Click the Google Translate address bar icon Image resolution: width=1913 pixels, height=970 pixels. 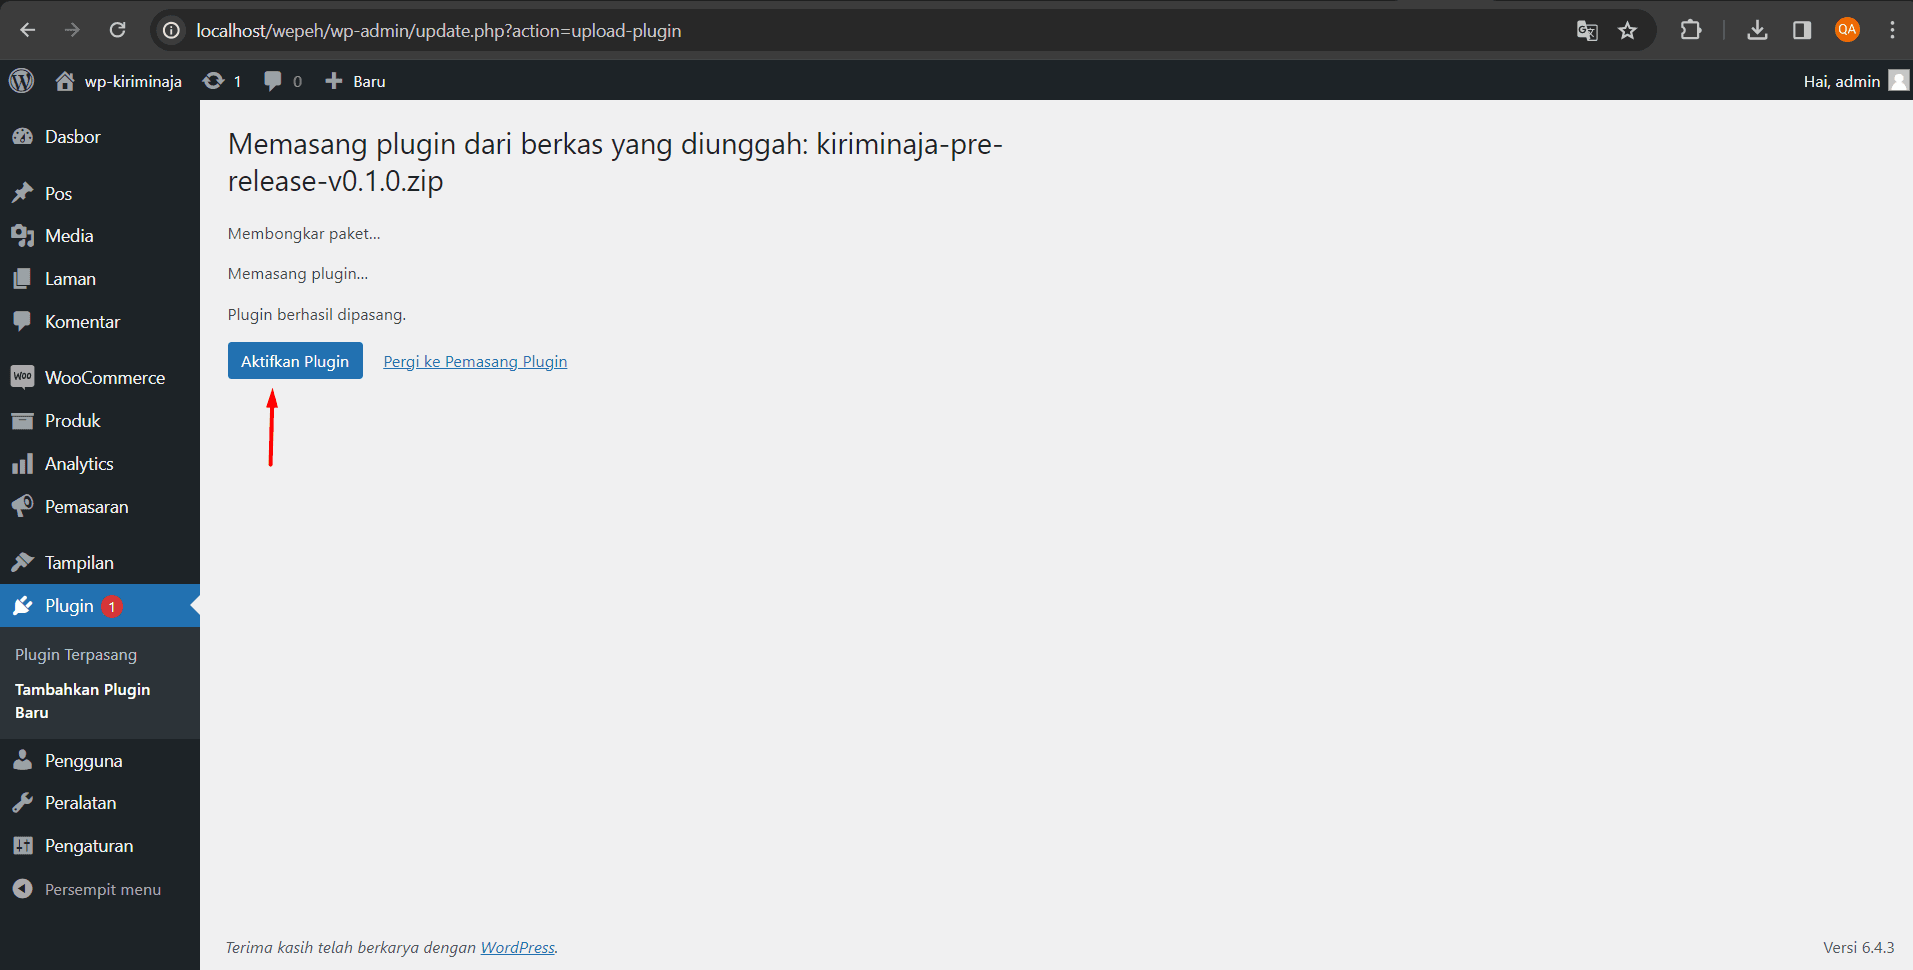pos(1586,30)
